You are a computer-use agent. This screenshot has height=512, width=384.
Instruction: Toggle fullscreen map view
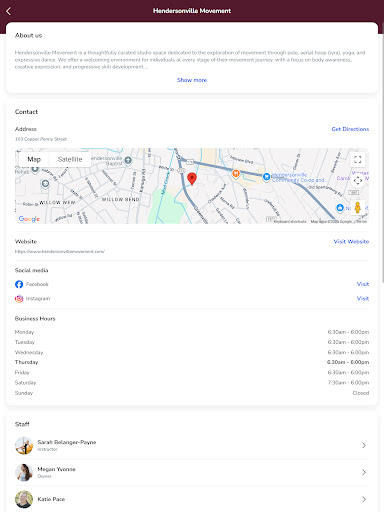pos(358,159)
